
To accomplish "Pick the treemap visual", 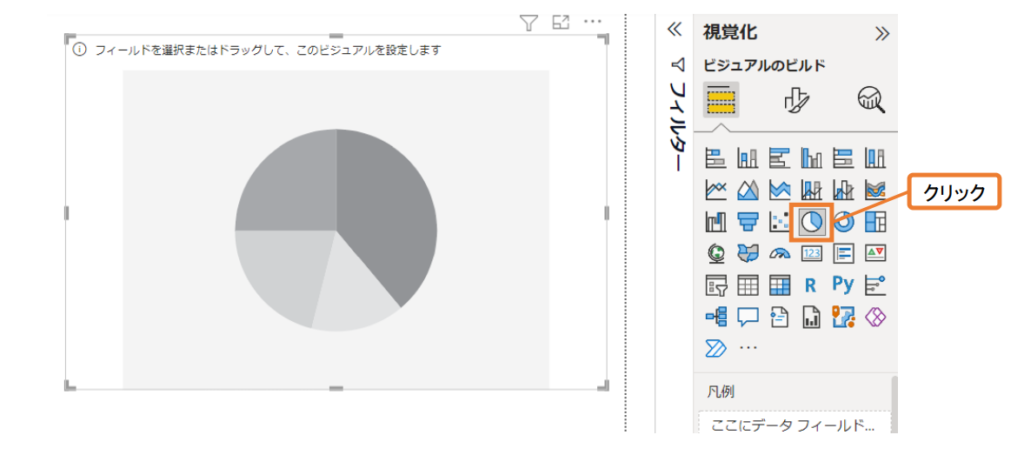I will pyautogui.click(x=875, y=222).
